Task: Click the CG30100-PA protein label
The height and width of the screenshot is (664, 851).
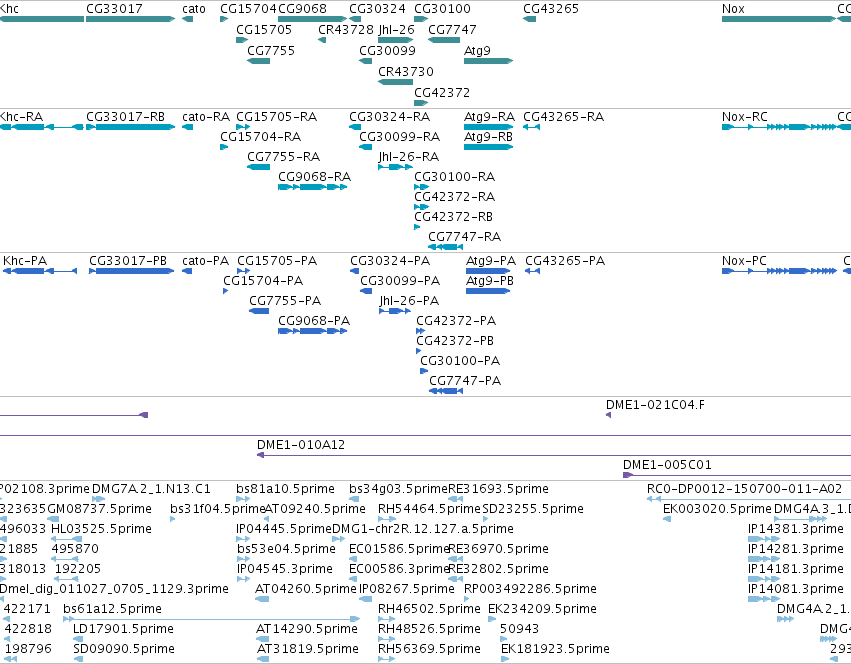Action: (460, 361)
